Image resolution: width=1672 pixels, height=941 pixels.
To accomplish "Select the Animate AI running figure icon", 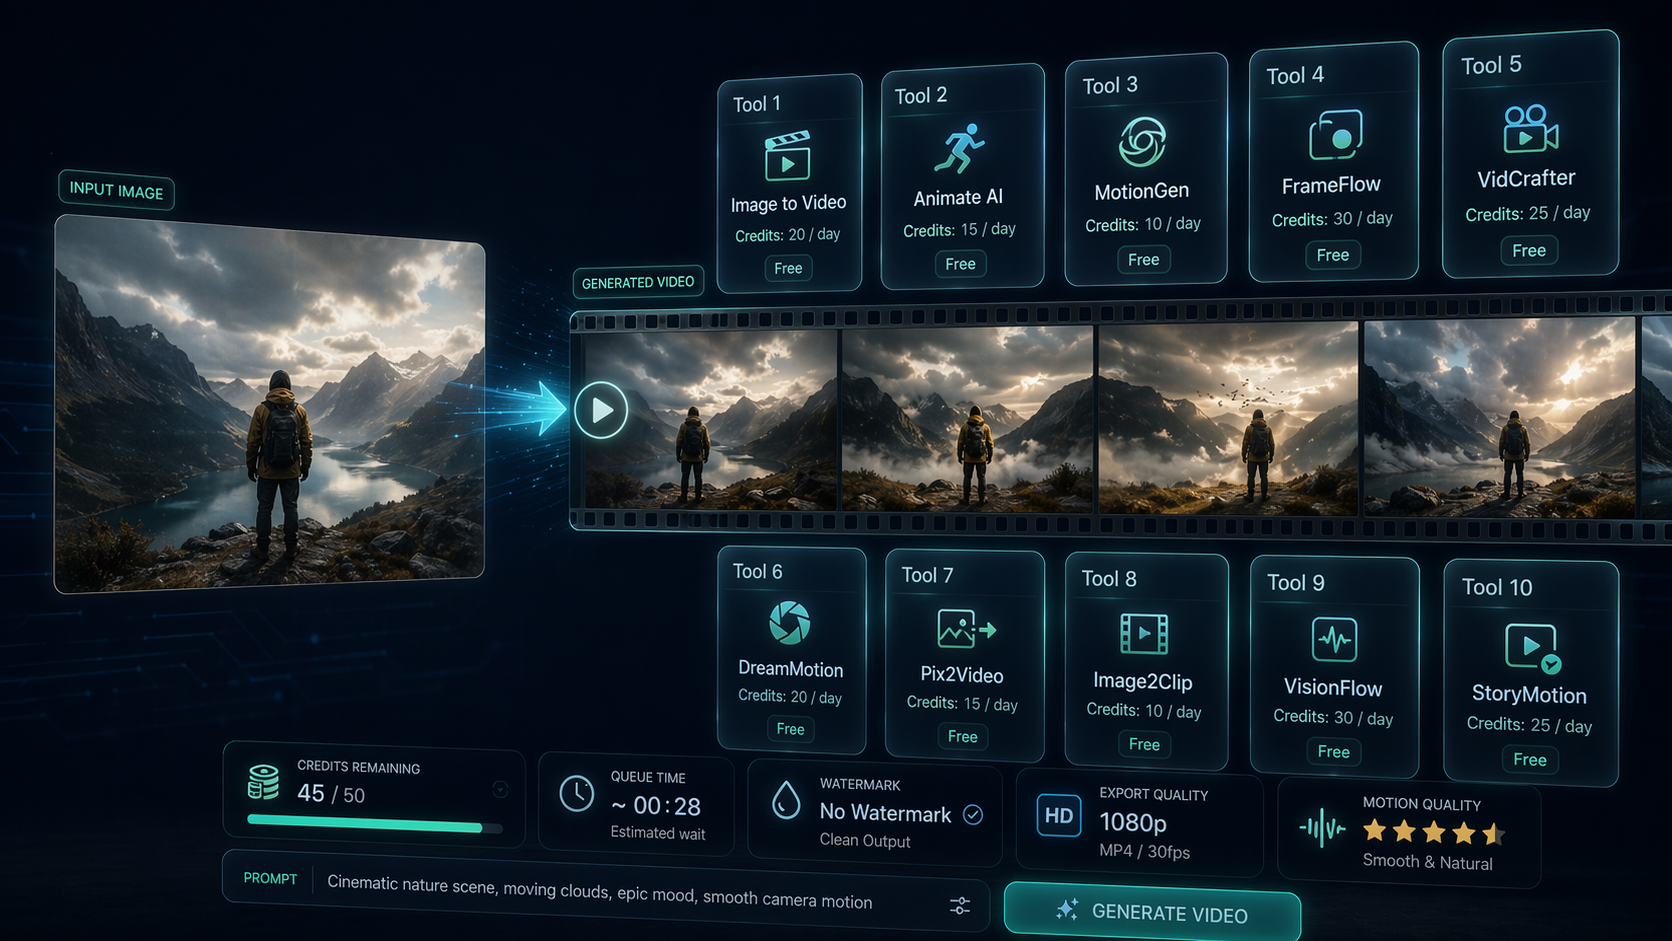I will coord(959,149).
